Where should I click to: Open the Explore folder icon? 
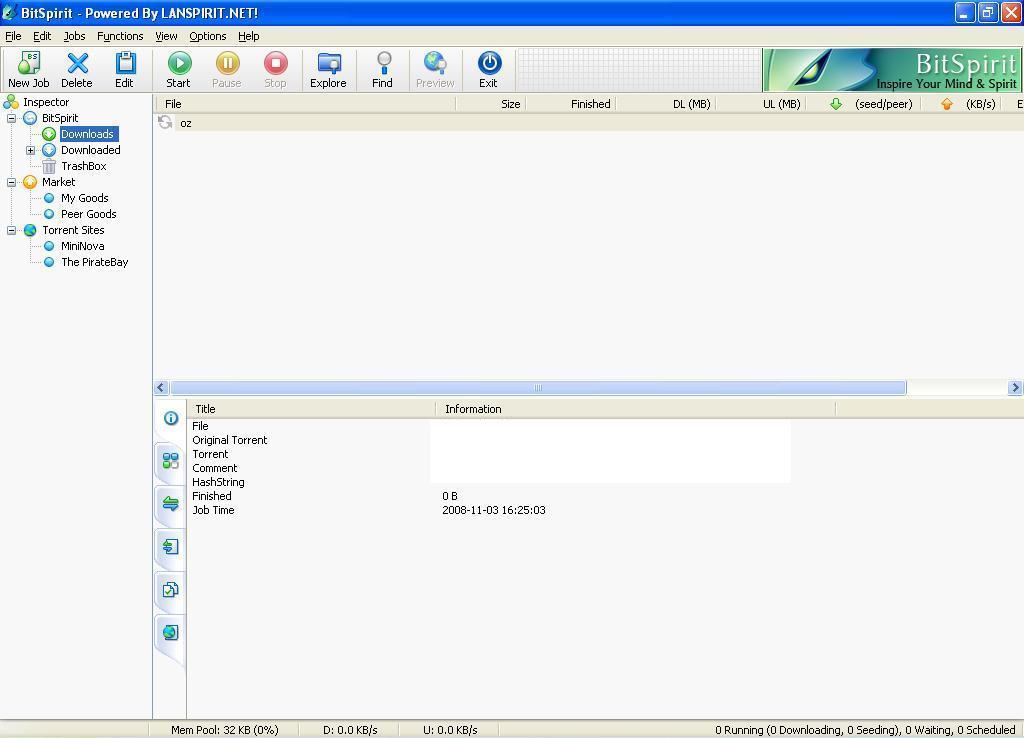(328, 63)
